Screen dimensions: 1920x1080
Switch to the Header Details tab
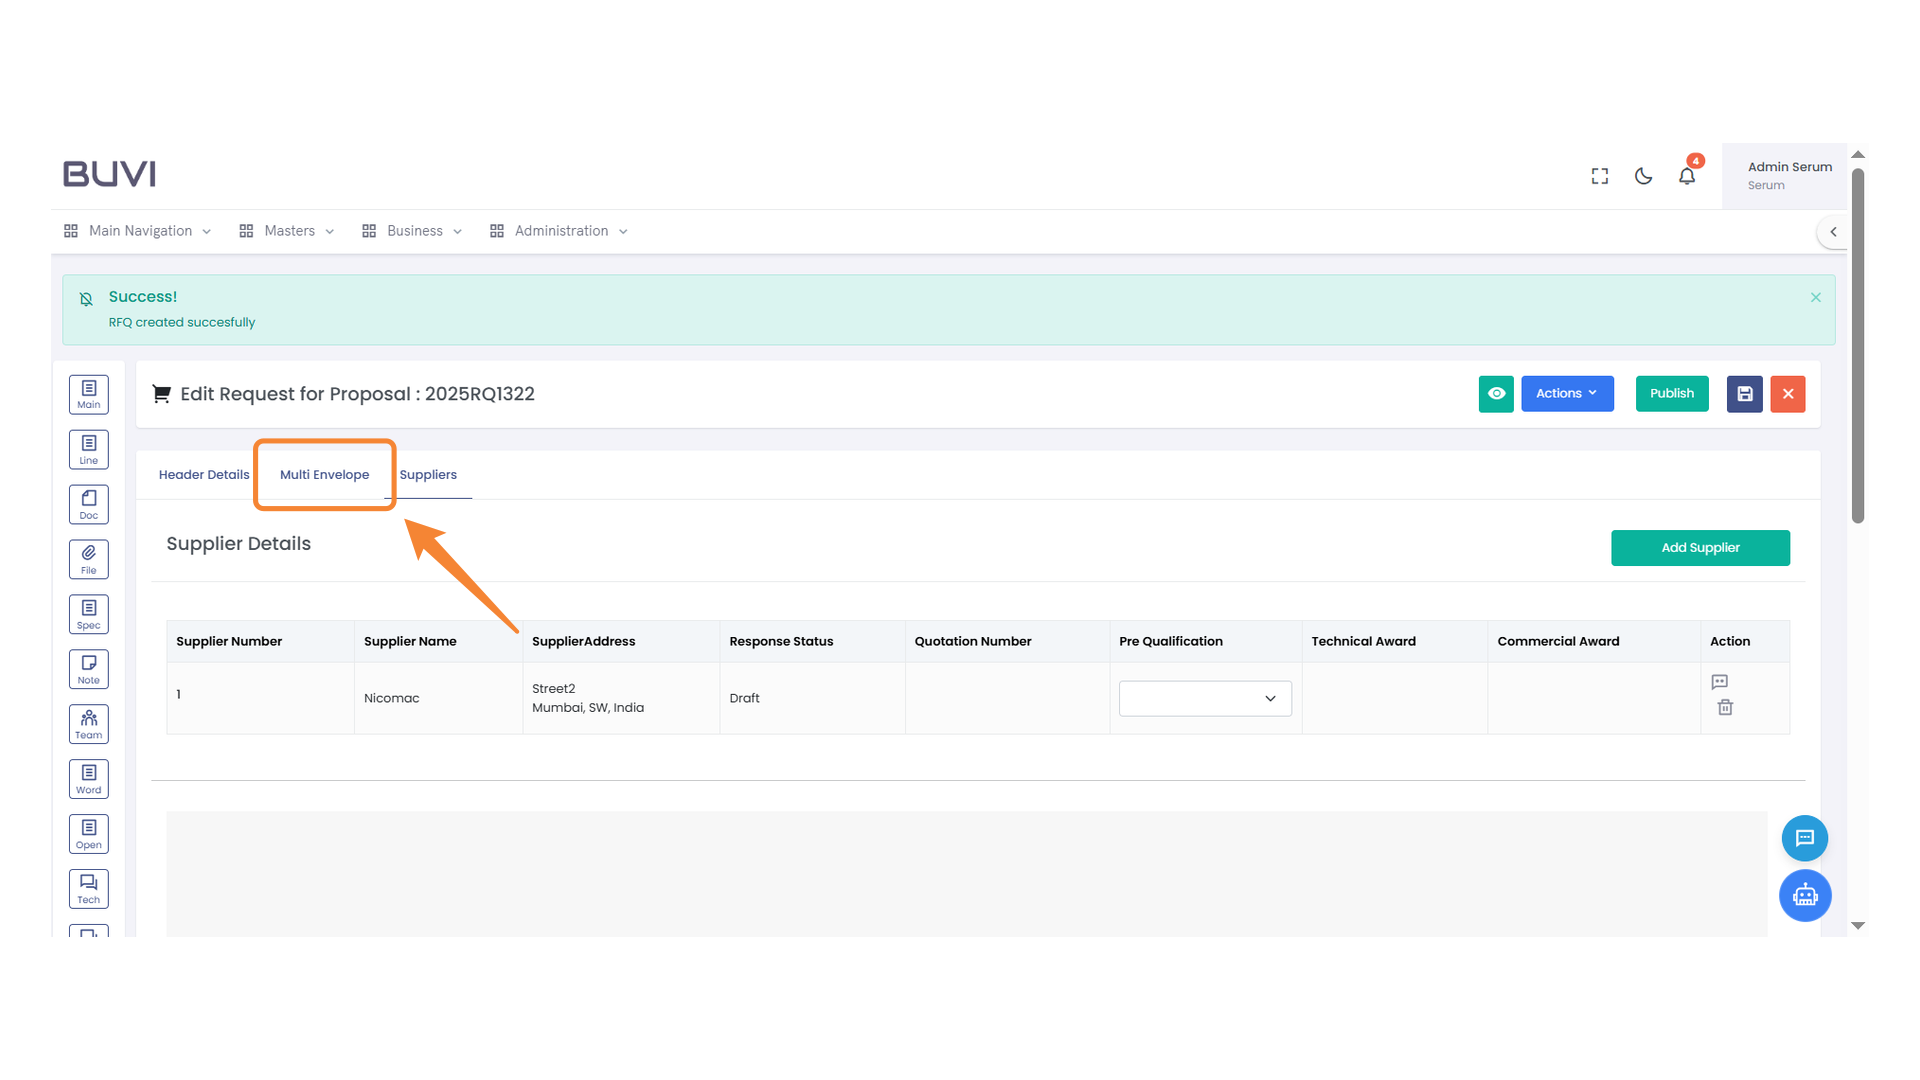coord(204,475)
